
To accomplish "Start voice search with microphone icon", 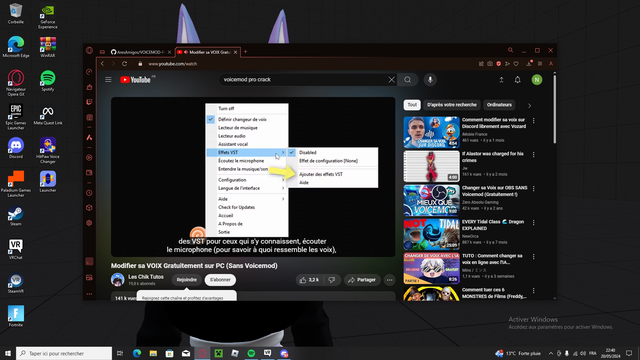I will point(430,80).
